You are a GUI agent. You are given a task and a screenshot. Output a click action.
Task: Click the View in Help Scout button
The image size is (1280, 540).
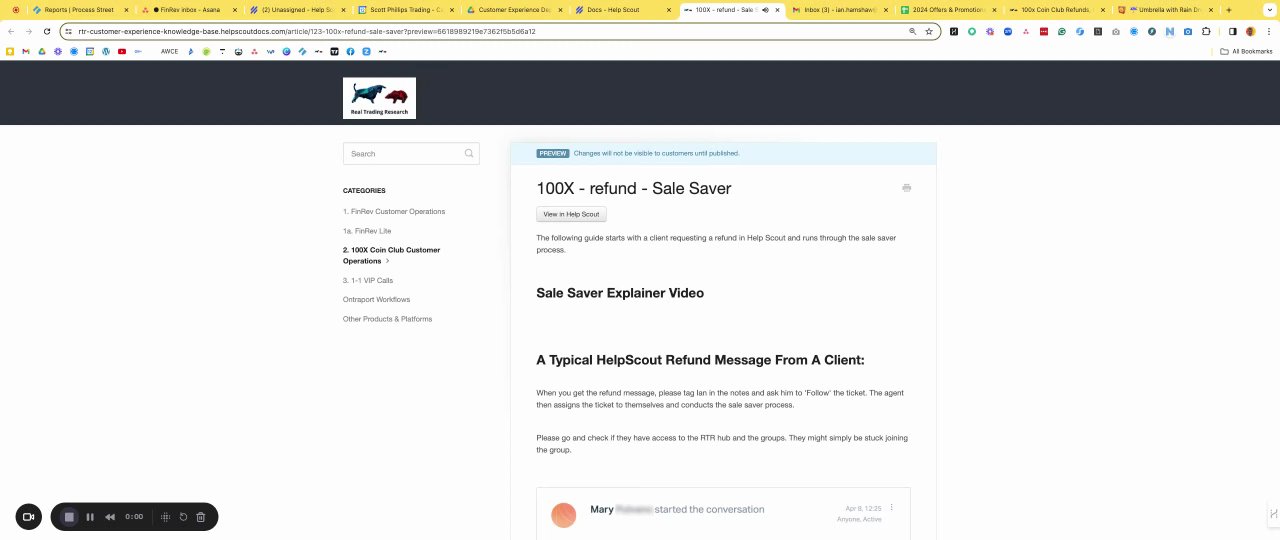tap(571, 214)
